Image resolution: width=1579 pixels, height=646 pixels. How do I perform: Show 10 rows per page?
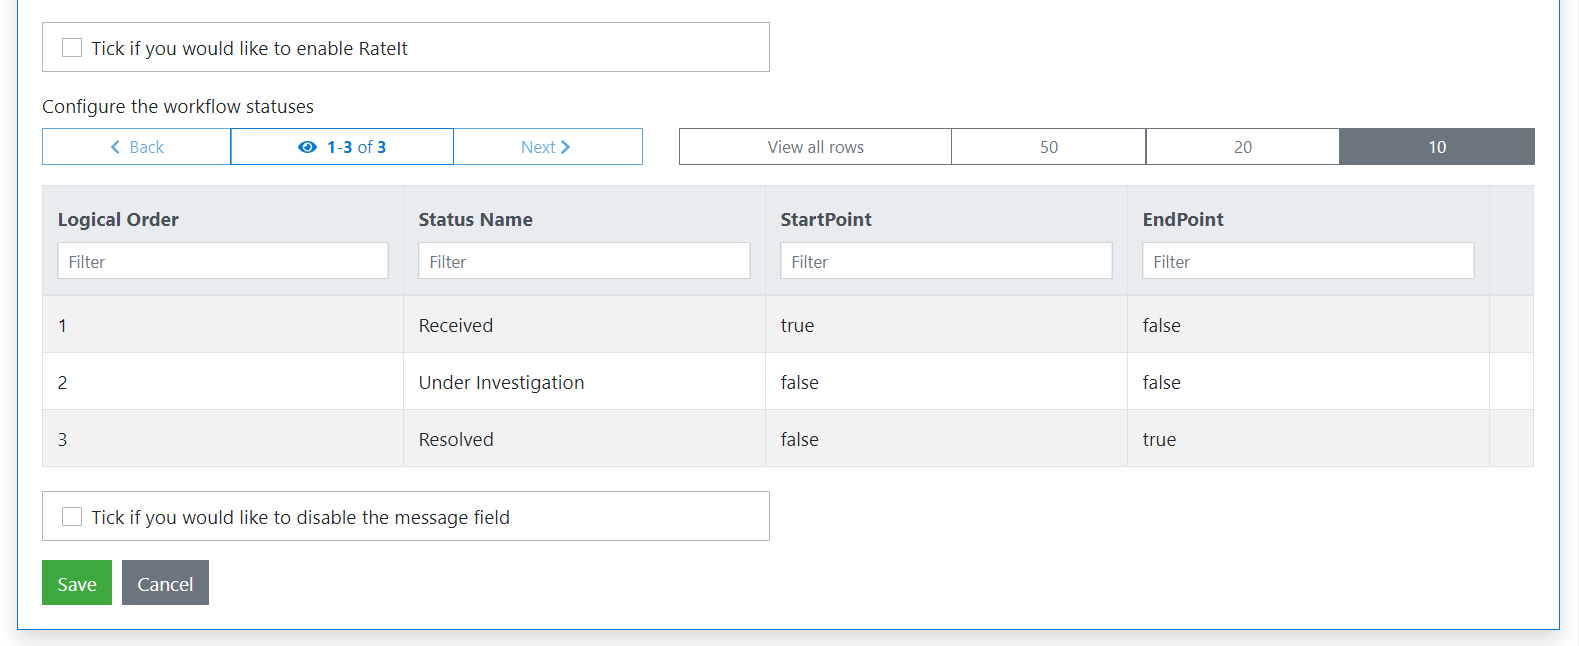point(1436,147)
